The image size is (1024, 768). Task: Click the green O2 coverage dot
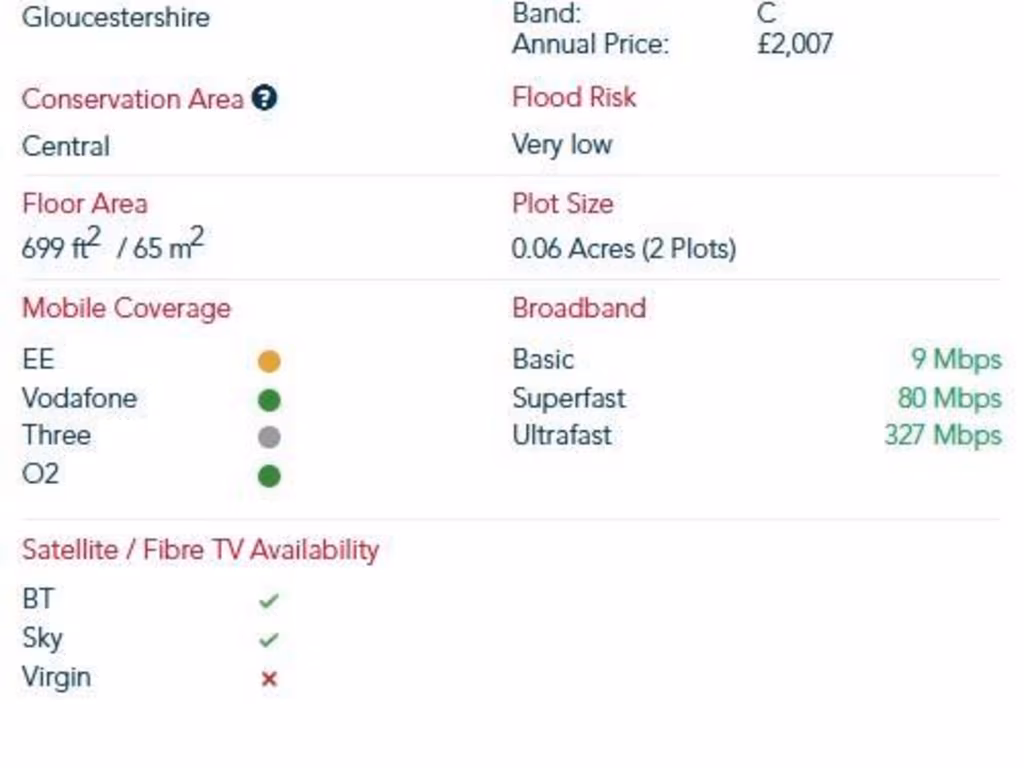(x=269, y=475)
